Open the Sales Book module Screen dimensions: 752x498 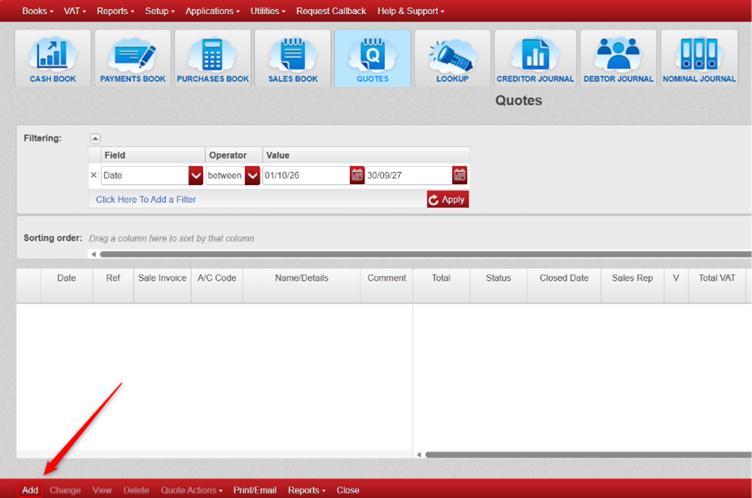point(293,58)
